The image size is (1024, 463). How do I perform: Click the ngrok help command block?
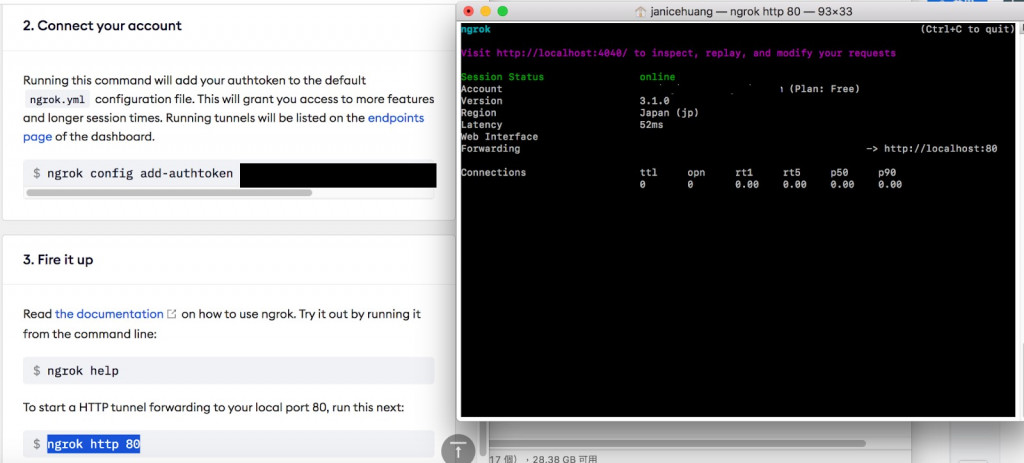(229, 370)
